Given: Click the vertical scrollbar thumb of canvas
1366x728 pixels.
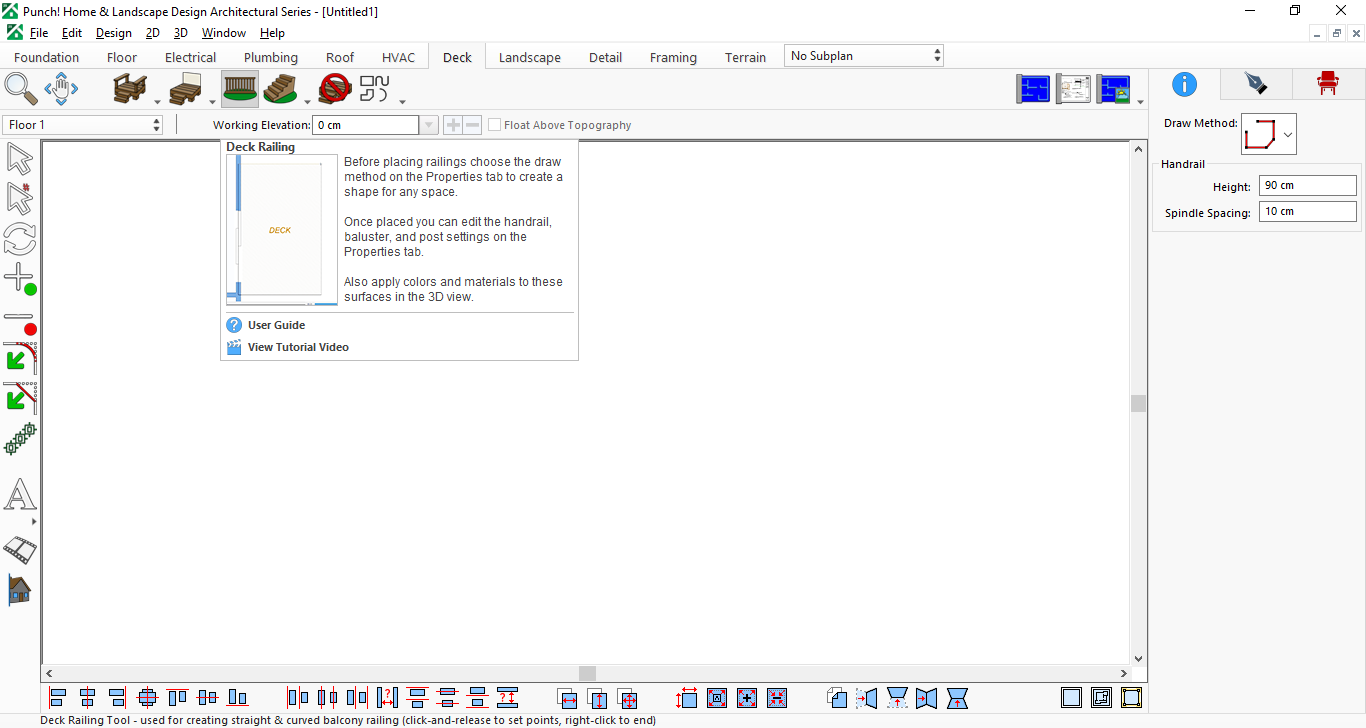Looking at the screenshot, I should click(x=1138, y=403).
